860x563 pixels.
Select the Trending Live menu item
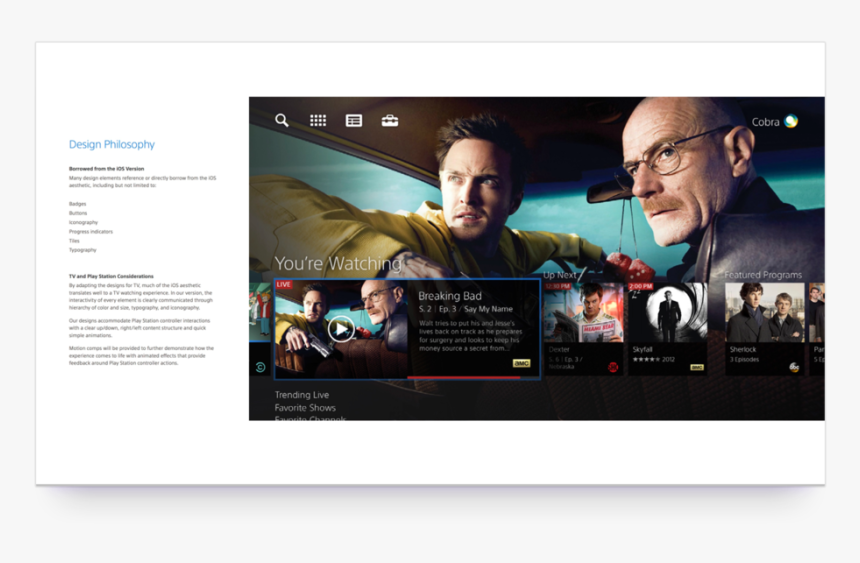pyautogui.click(x=302, y=395)
